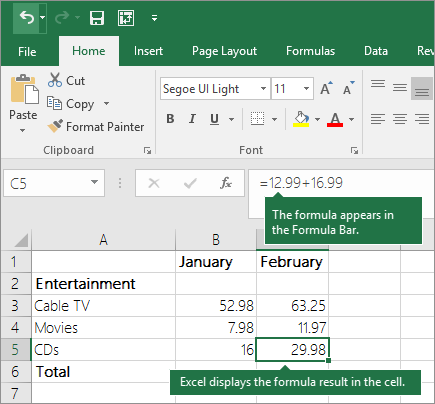Open the Formulas ribbon tab
Screen dimensions: 435x404
310,51
